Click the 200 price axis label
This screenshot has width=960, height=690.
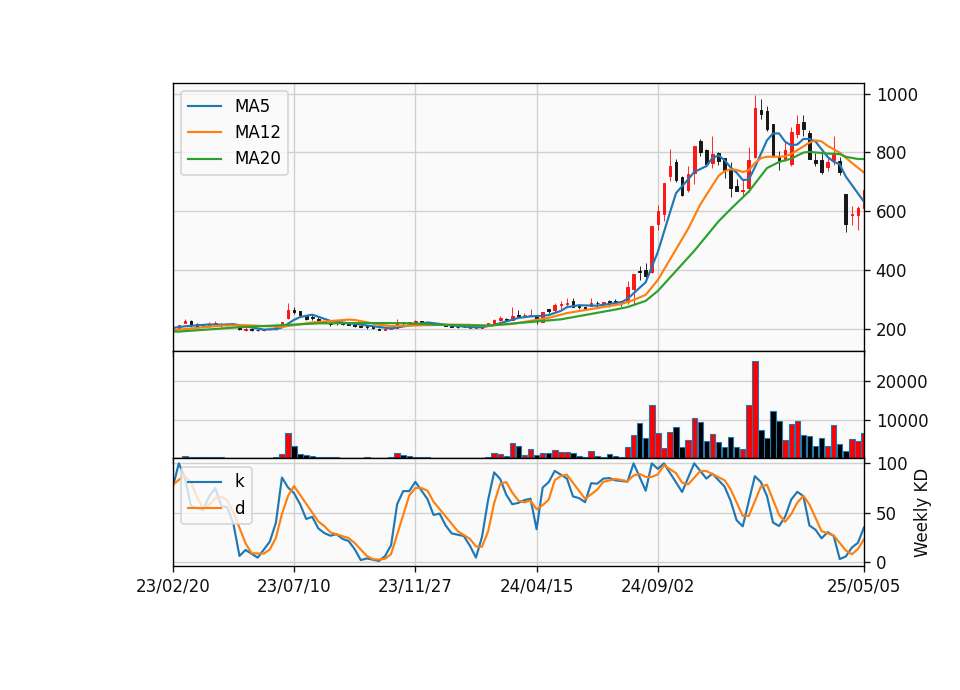coord(891,329)
